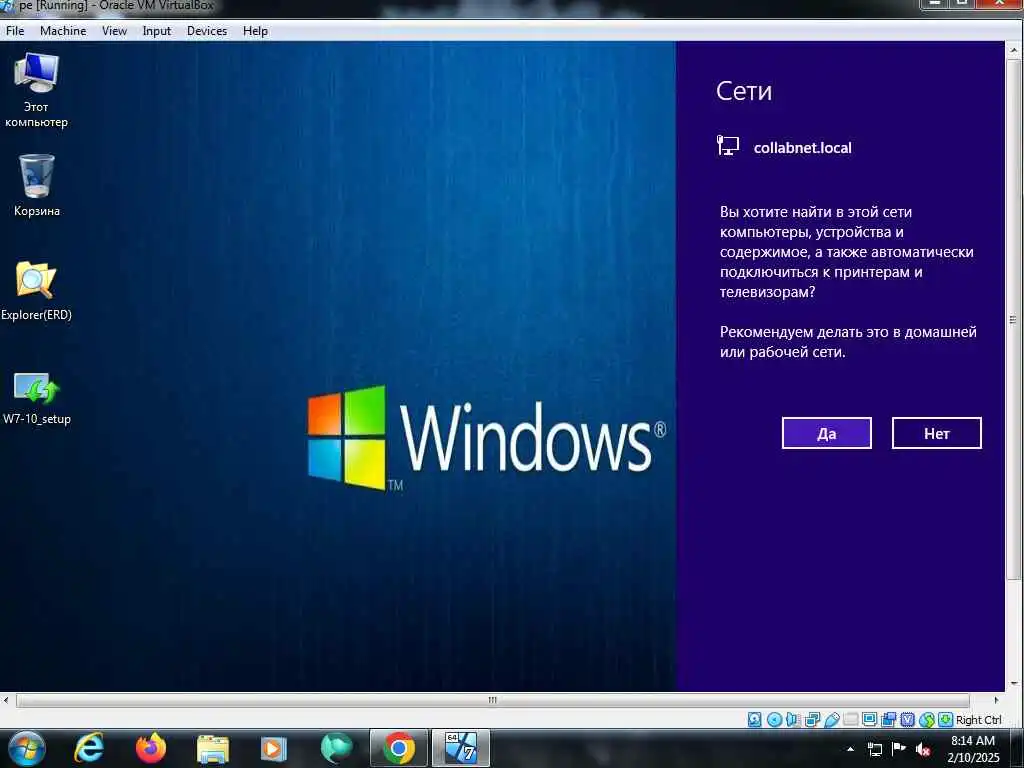1024x768 pixels.
Task: Switch to Google Chrome on the taskbar
Action: tap(398, 748)
